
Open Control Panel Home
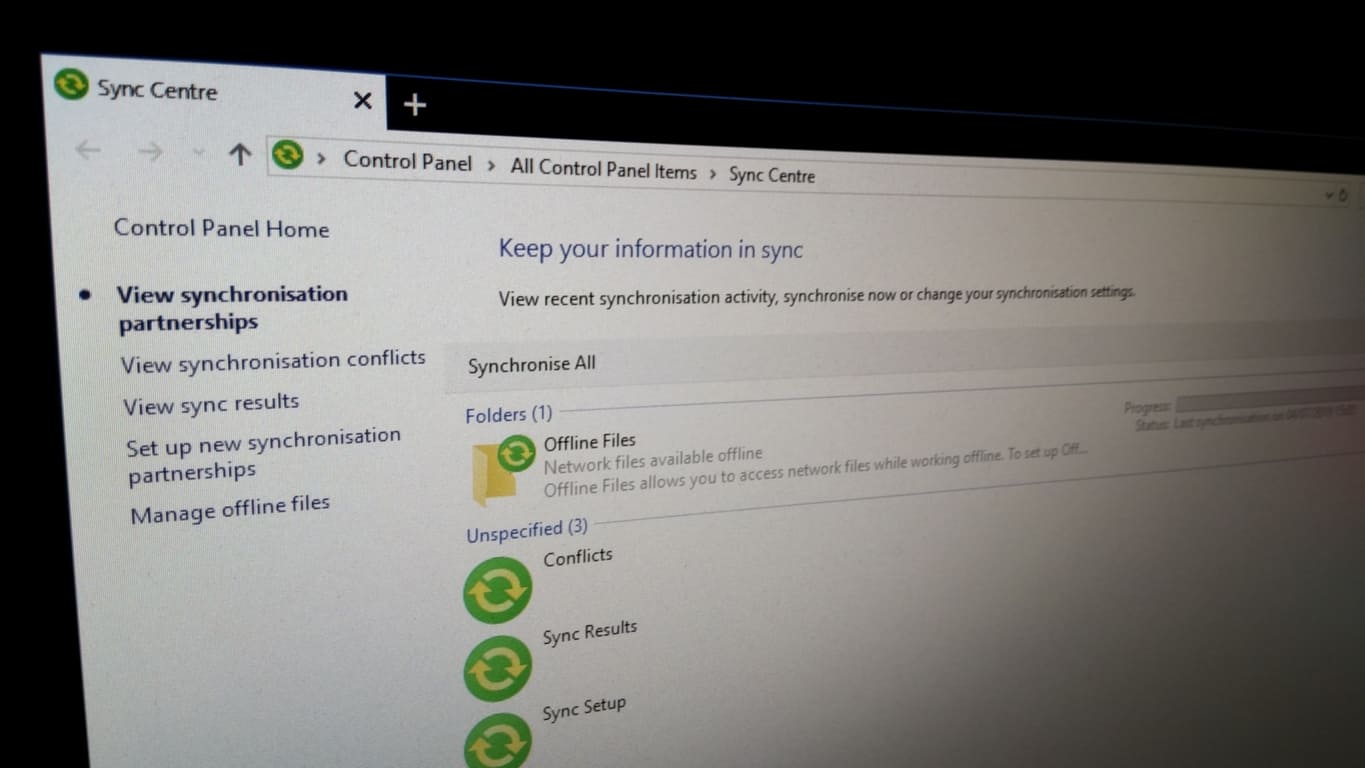(221, 228)
